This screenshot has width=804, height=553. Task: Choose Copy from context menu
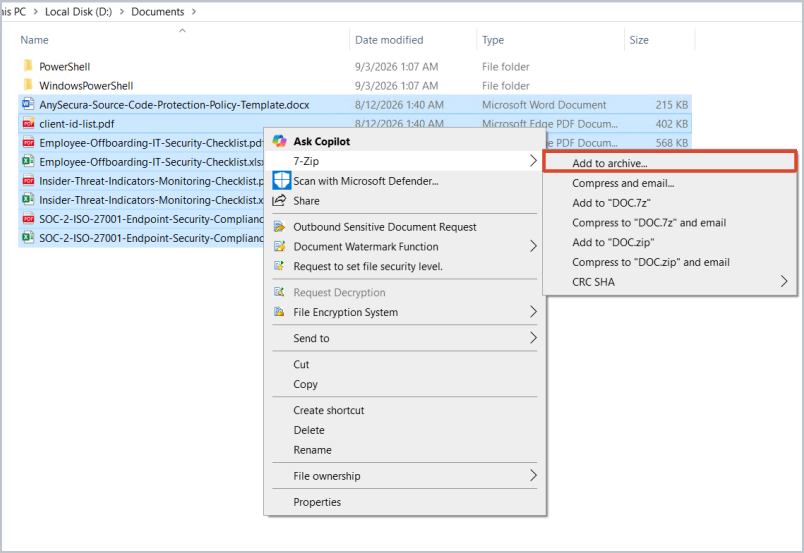point(405,384)
